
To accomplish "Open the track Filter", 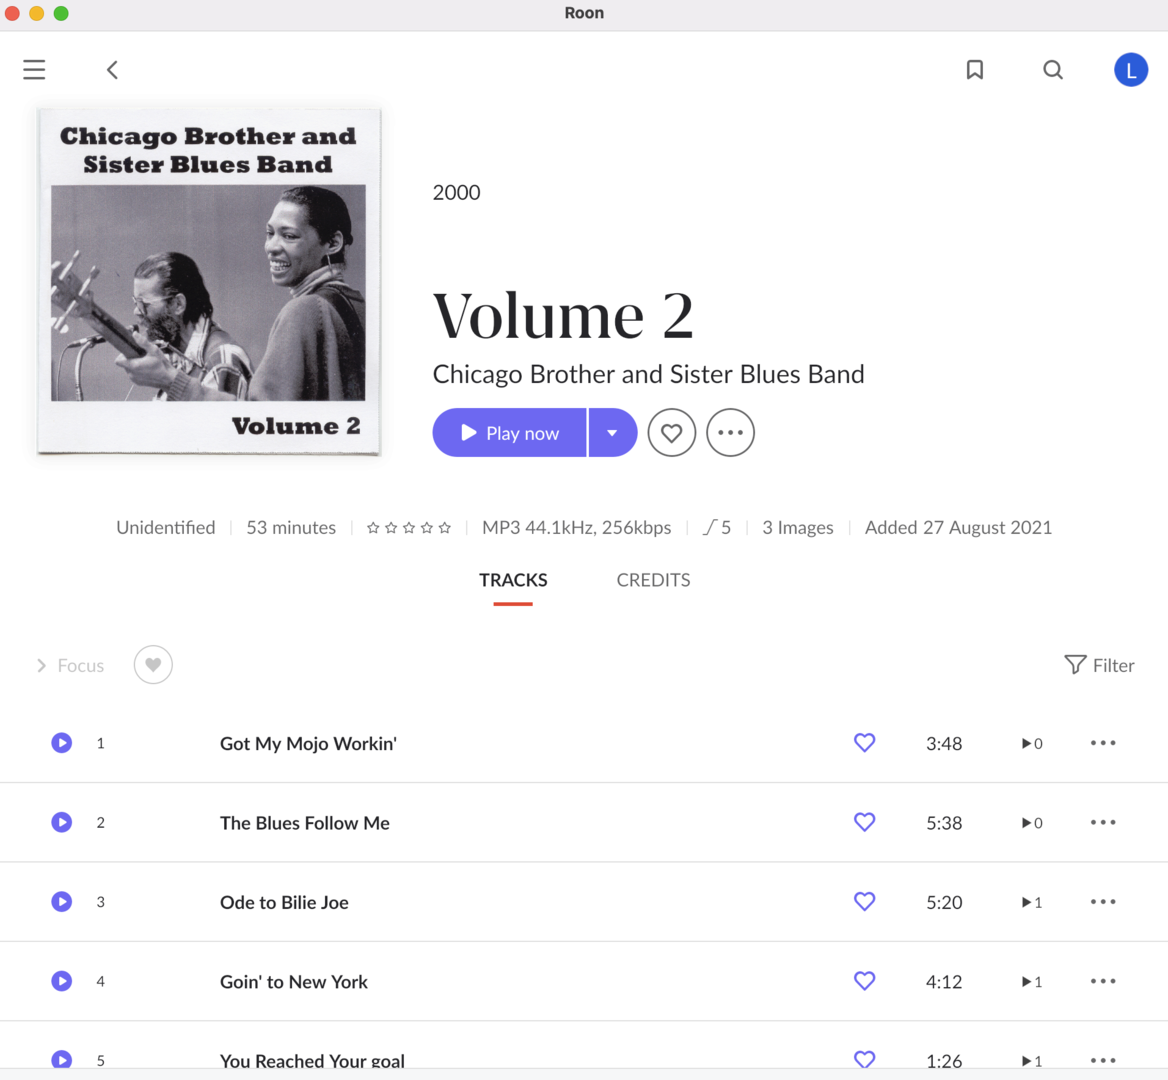I will coord(1099,665).
